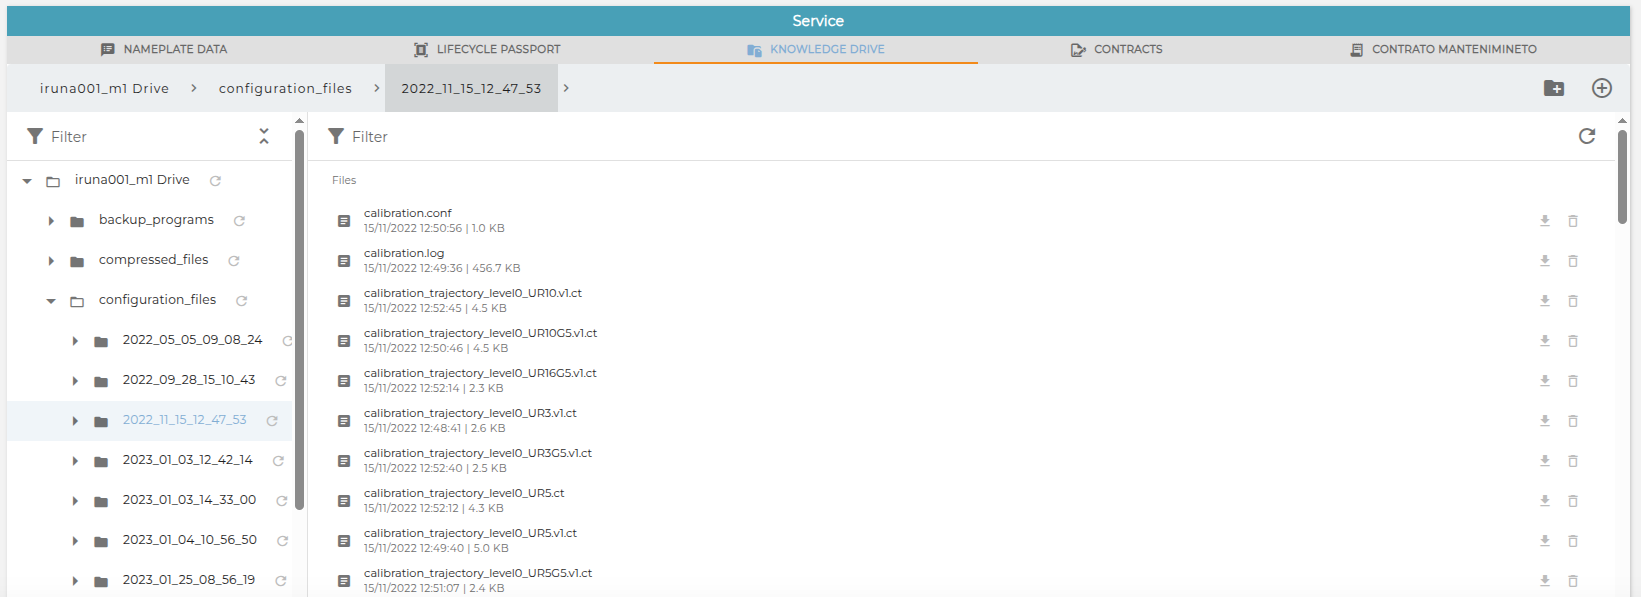Delete calibration_trajectory_level0_UR10.v1.ct
Viewport: 1641px width, 597px height.
click(x=1573, y=301)
